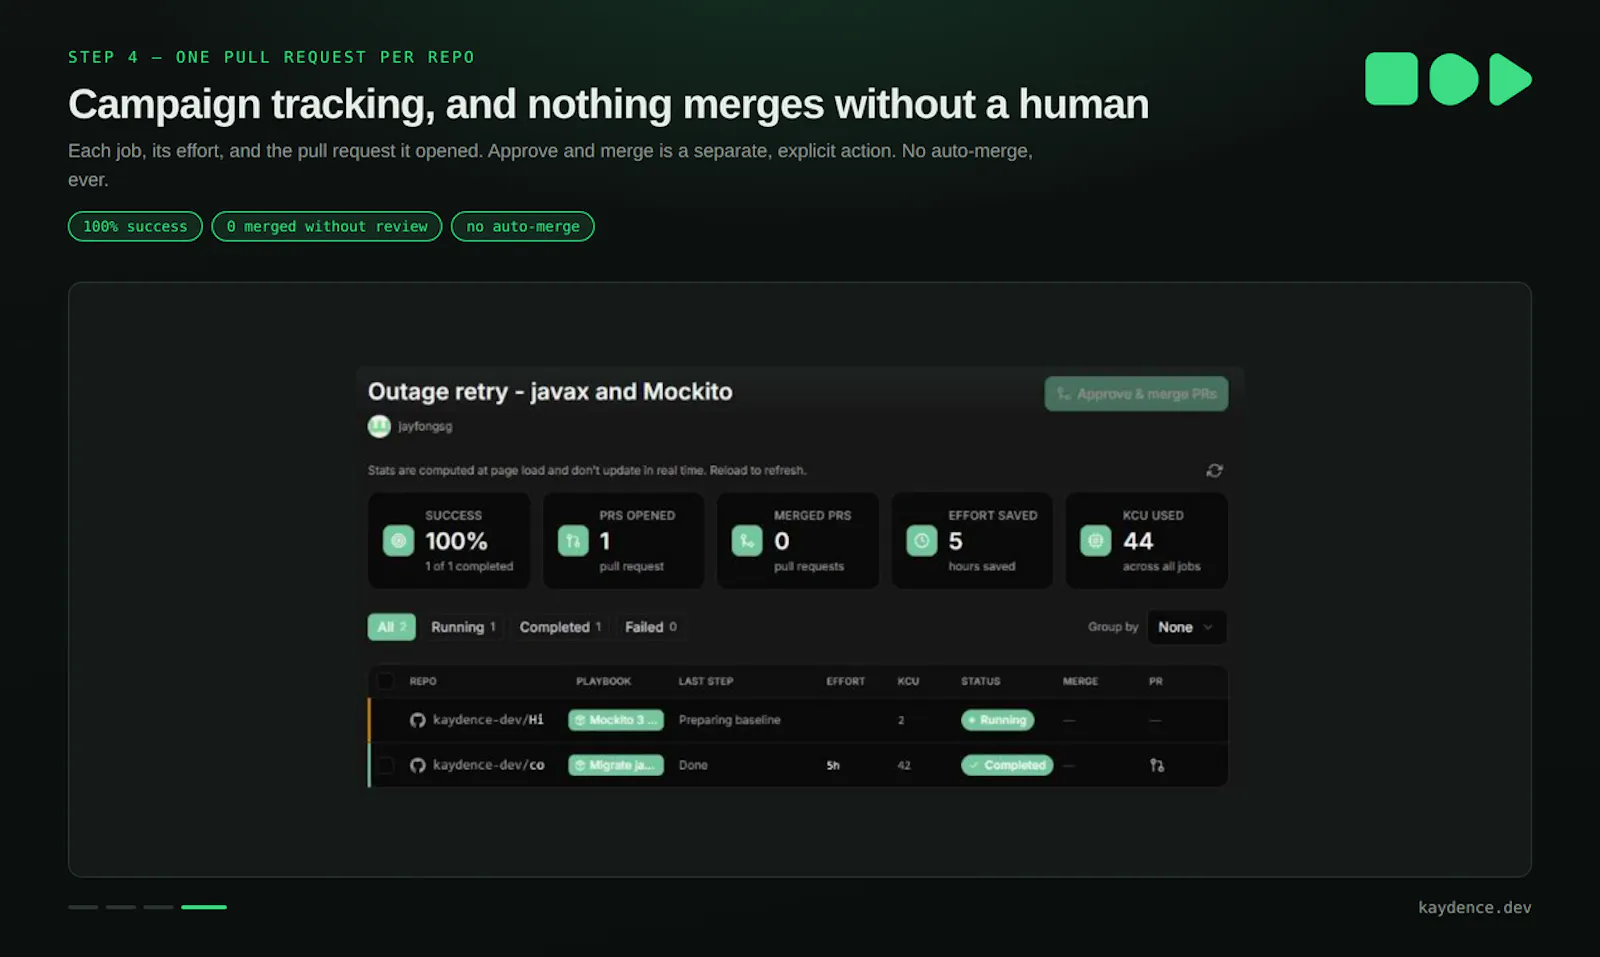Viewport: 1600px width, 957px height.
Task: Click the KCU Used chip icon
Action: pyautogui.click(x=1096, y=541)
